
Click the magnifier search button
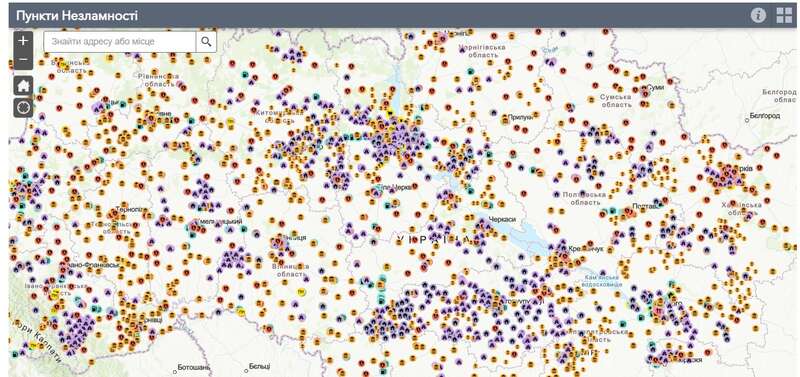click(206, 42)
